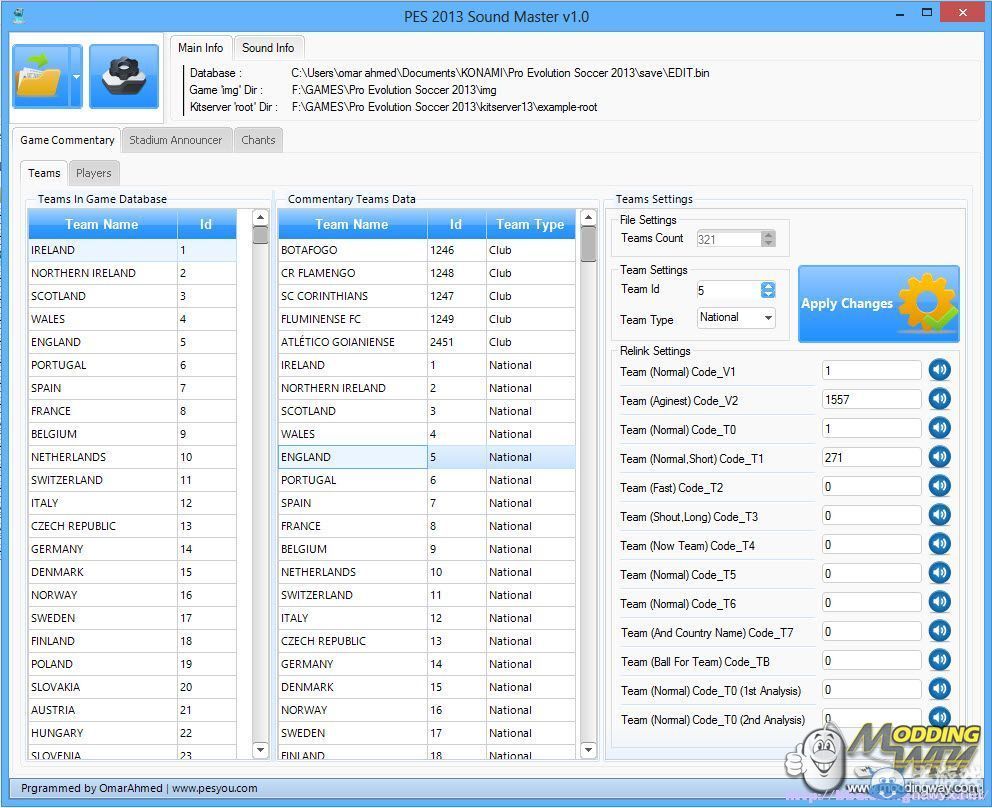The height and width of the screenshot is (808, 992).
Task: Click the Teams Count field
Action: click(x=729, y=239)
